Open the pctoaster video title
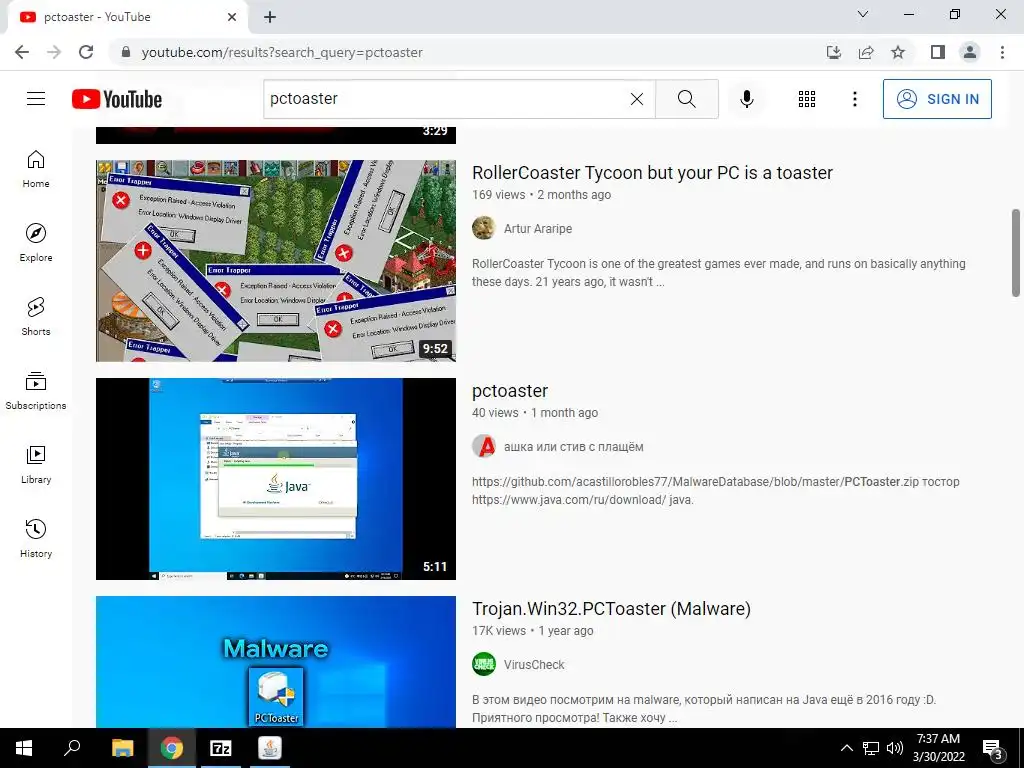 (x=509, y=391)
